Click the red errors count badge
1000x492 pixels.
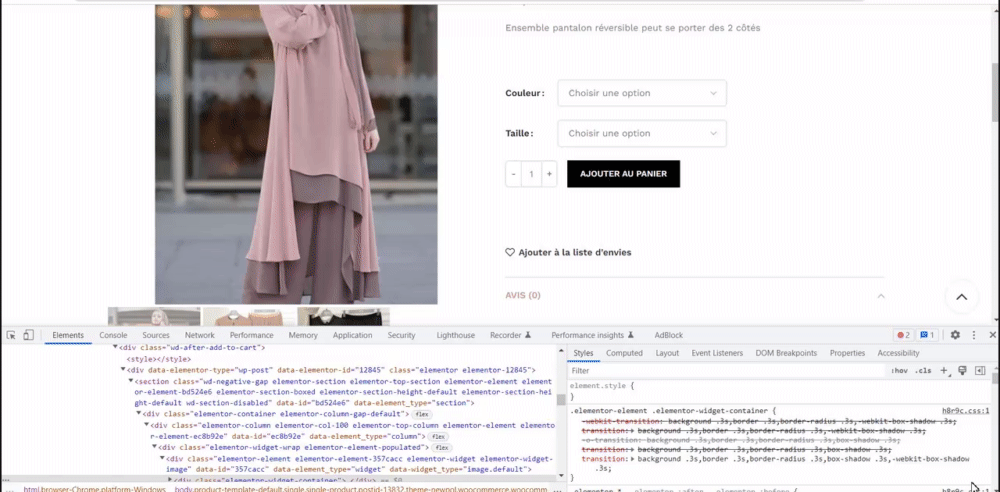point(904,335)
